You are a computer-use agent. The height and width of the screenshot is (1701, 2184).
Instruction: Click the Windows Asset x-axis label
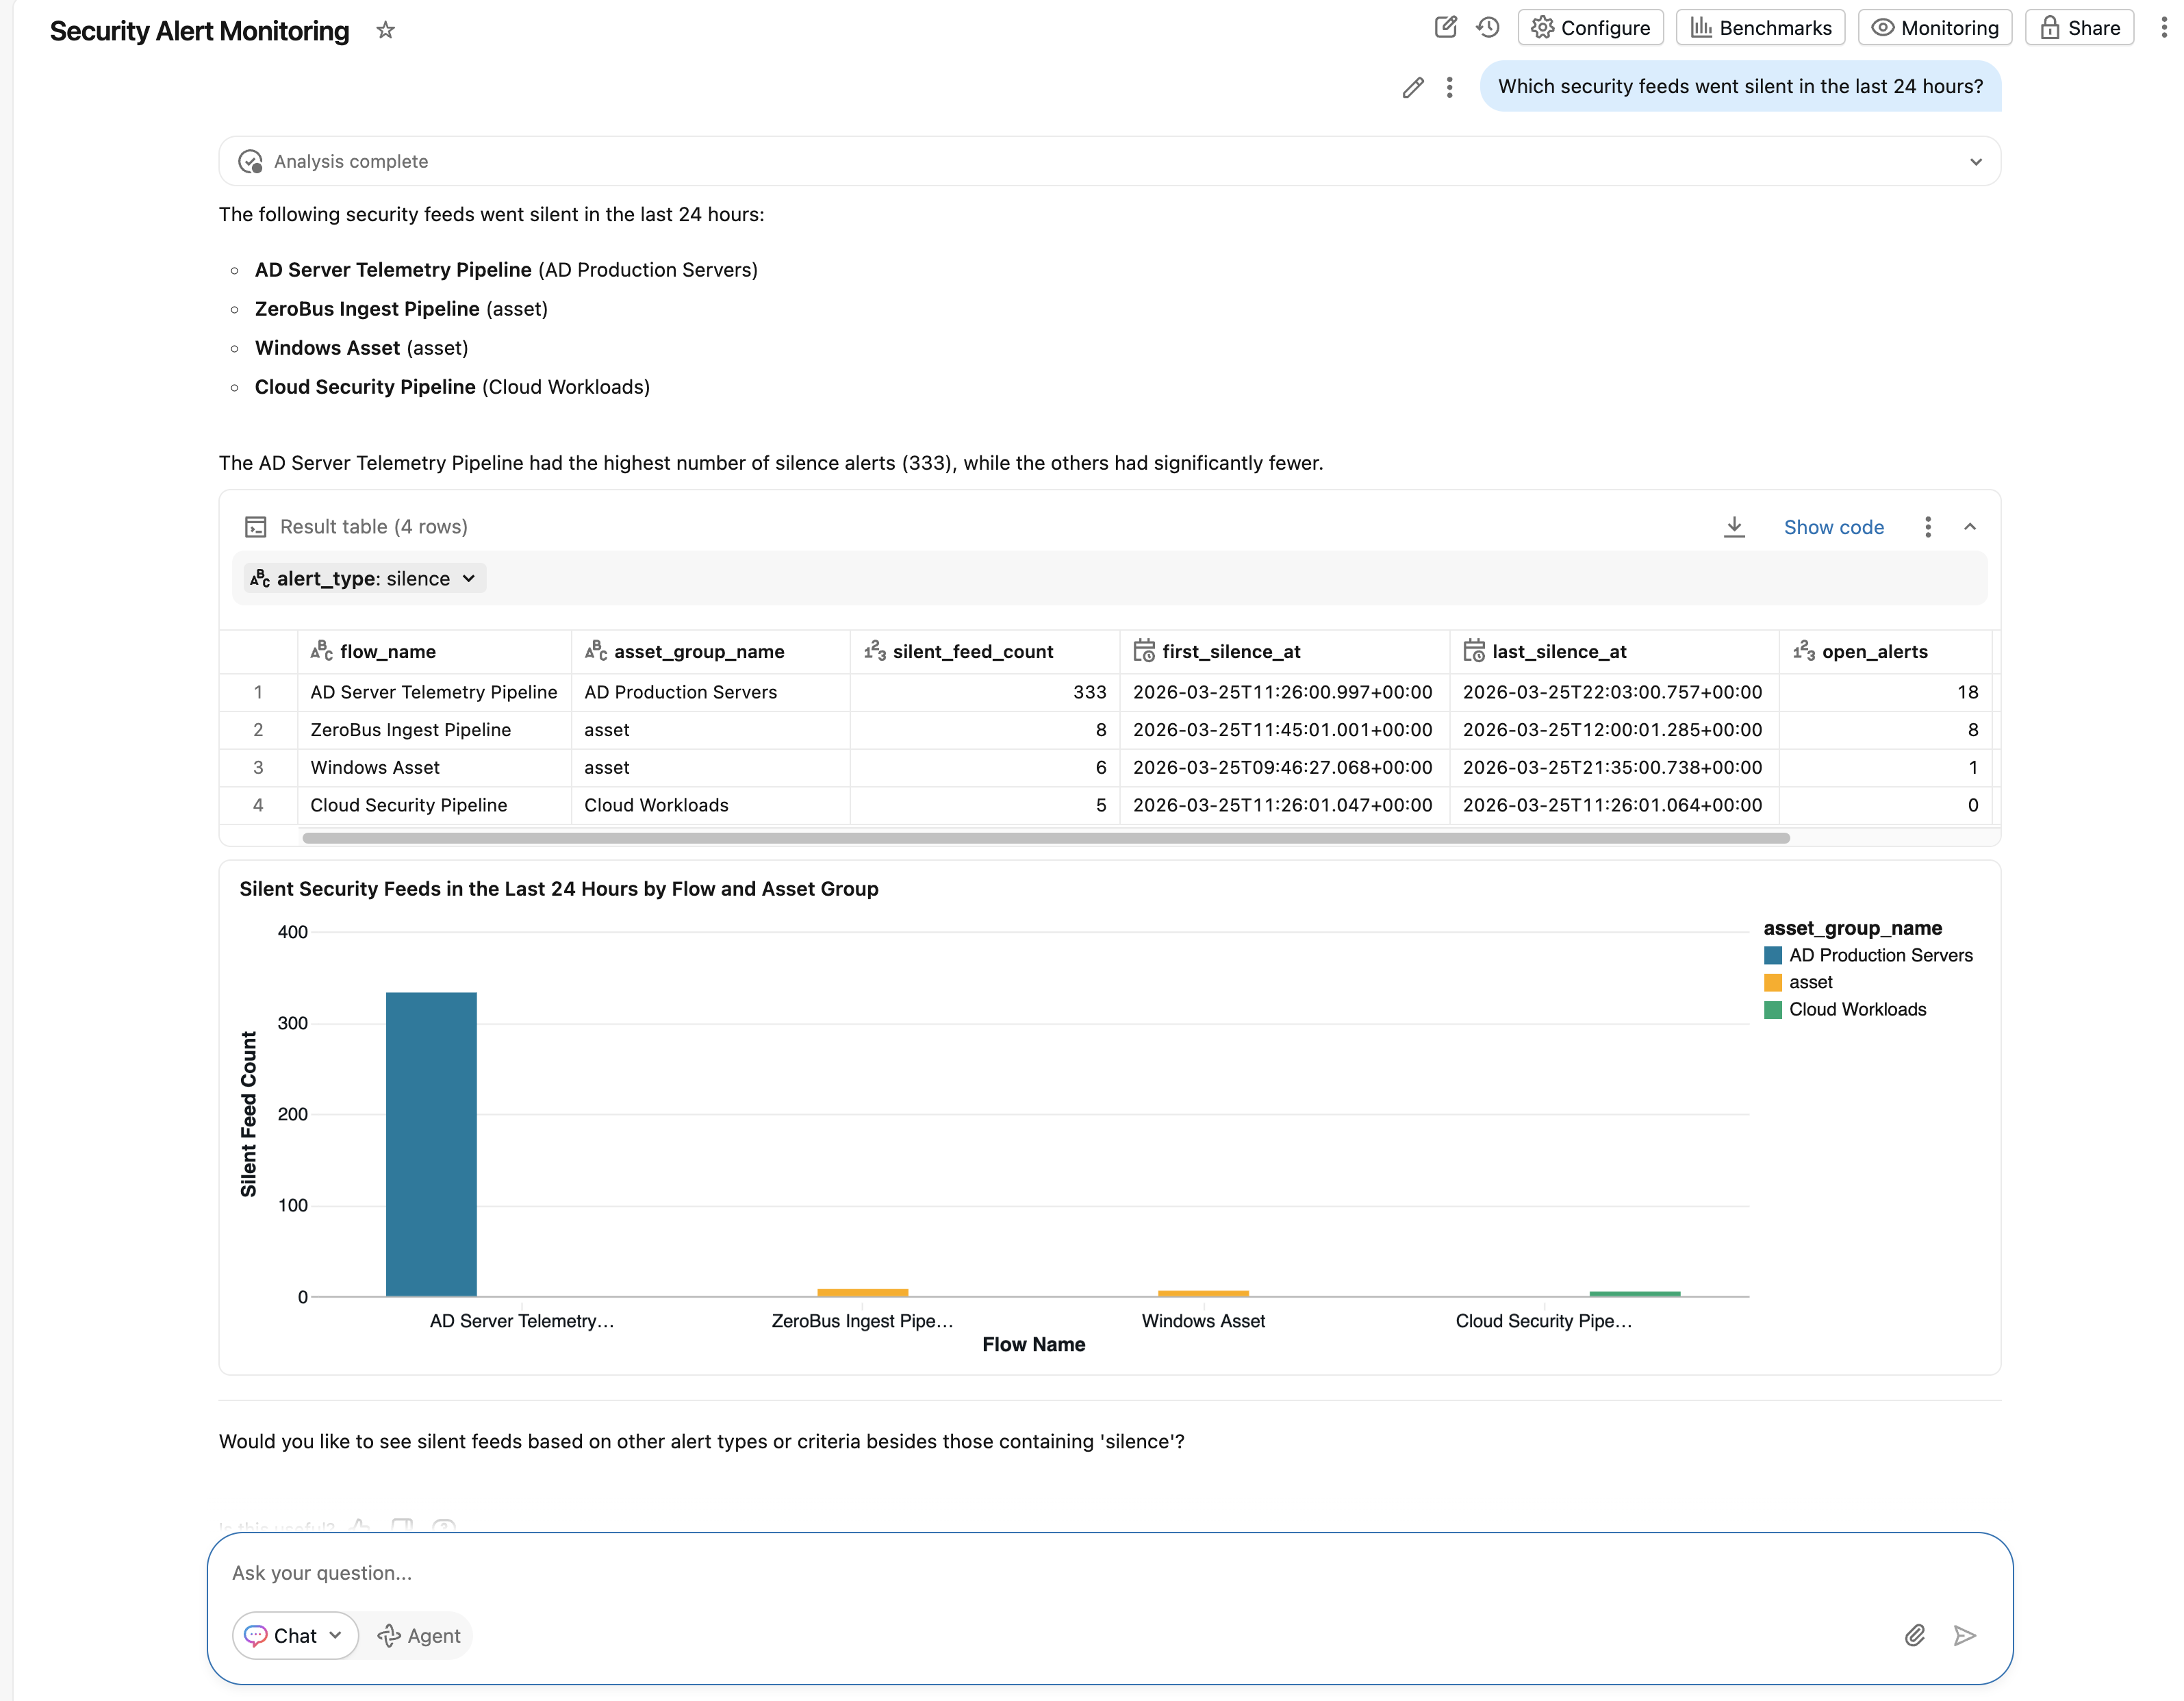1203,1321
